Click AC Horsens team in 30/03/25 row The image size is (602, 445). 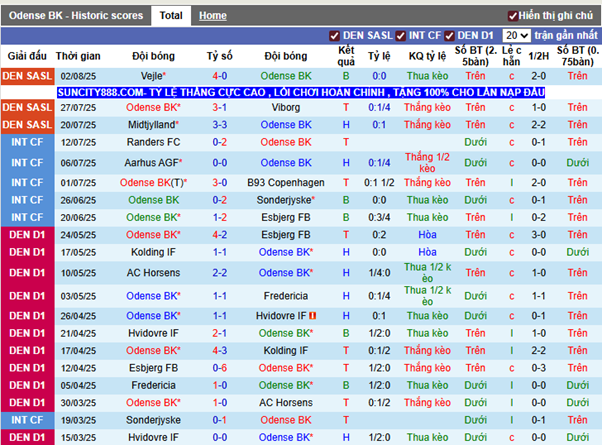point(286,402)
